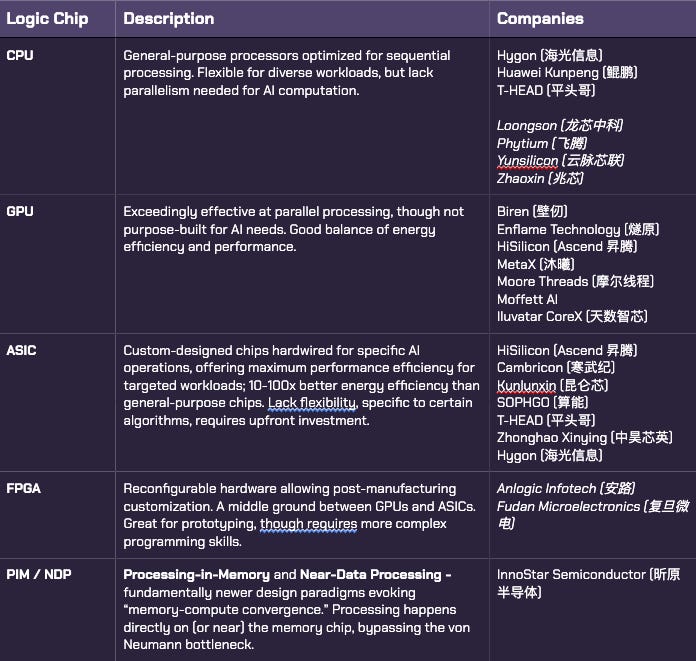Click the underlined 'Lack flexibility' phrase
Viewport: 696px width, 661px height.
(312, 403)
